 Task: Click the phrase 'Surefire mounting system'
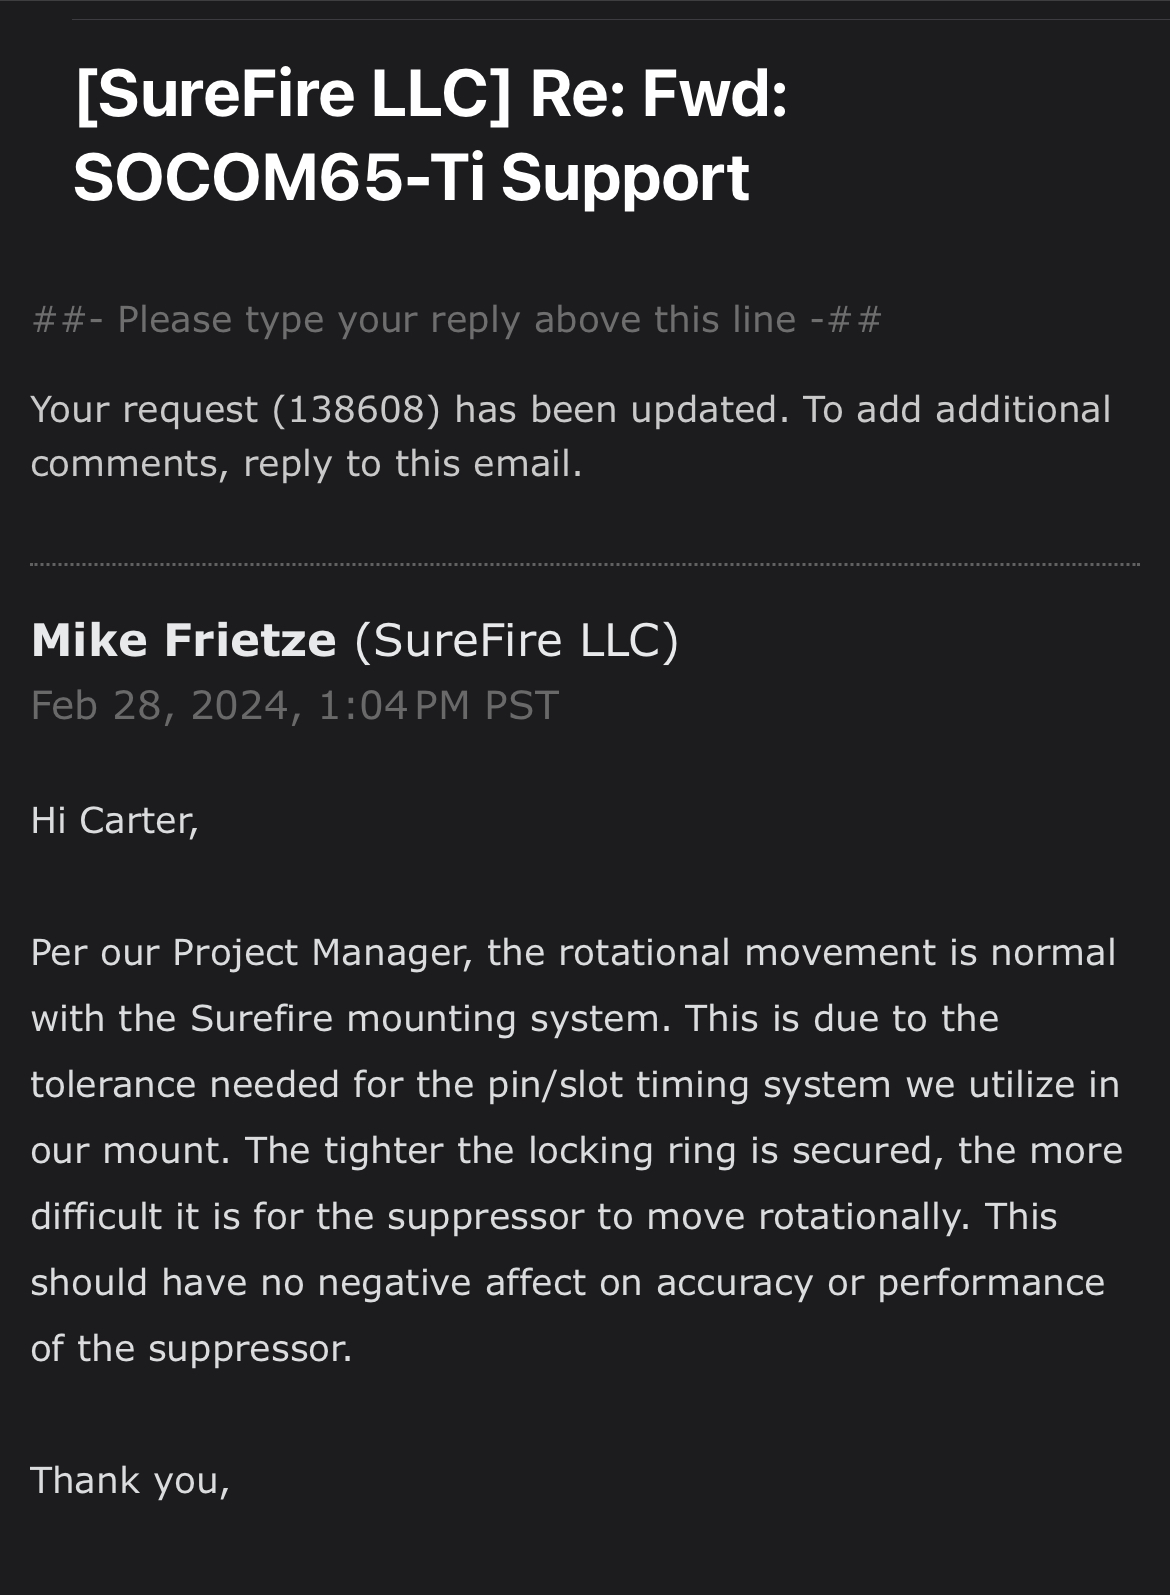[x=426, y=1019]
